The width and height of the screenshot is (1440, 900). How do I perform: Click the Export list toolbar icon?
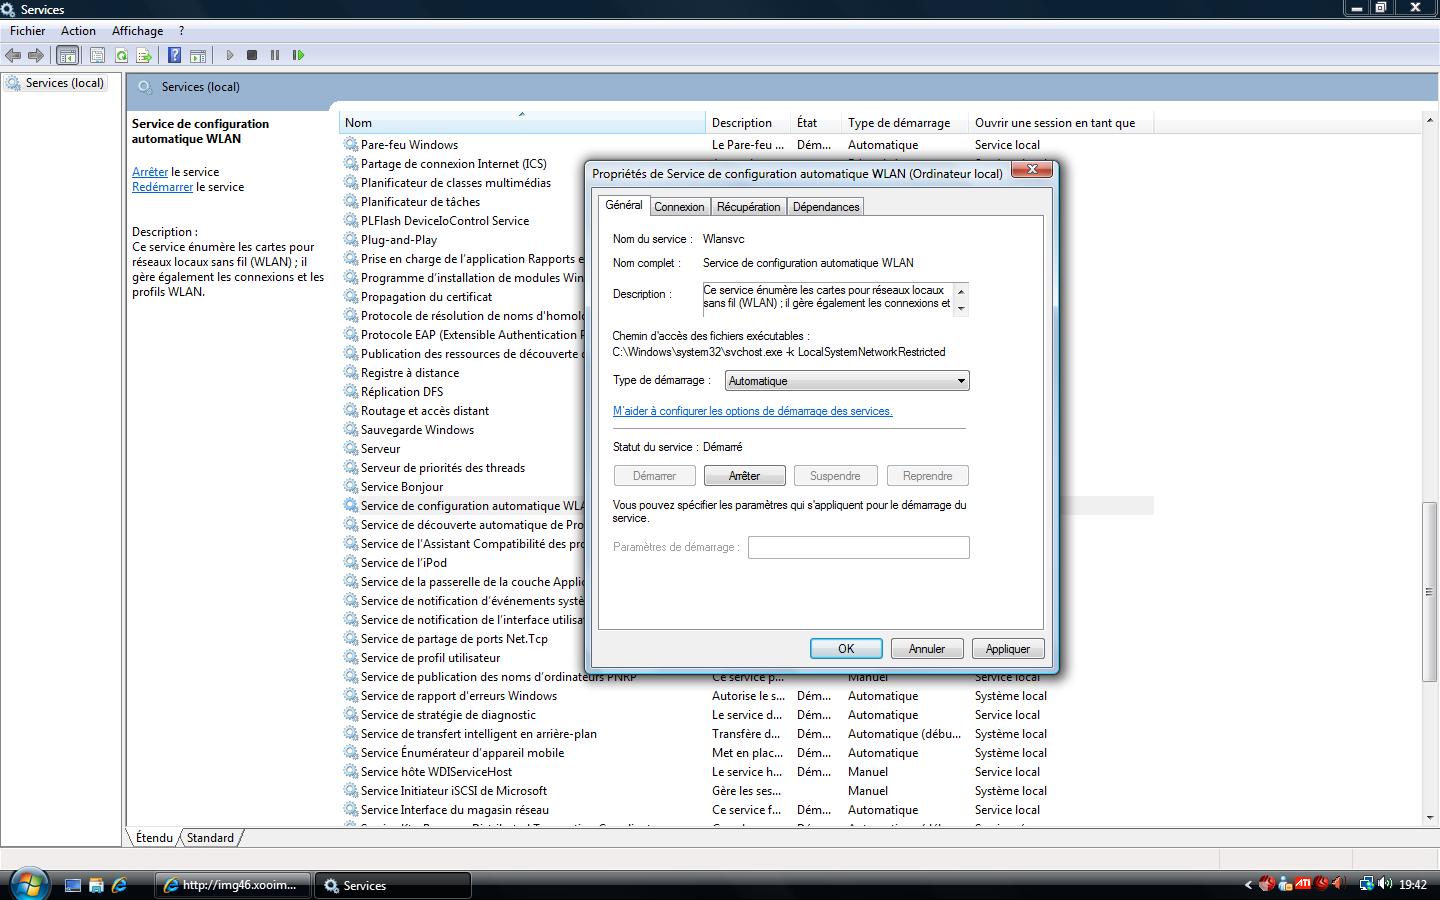144,55
